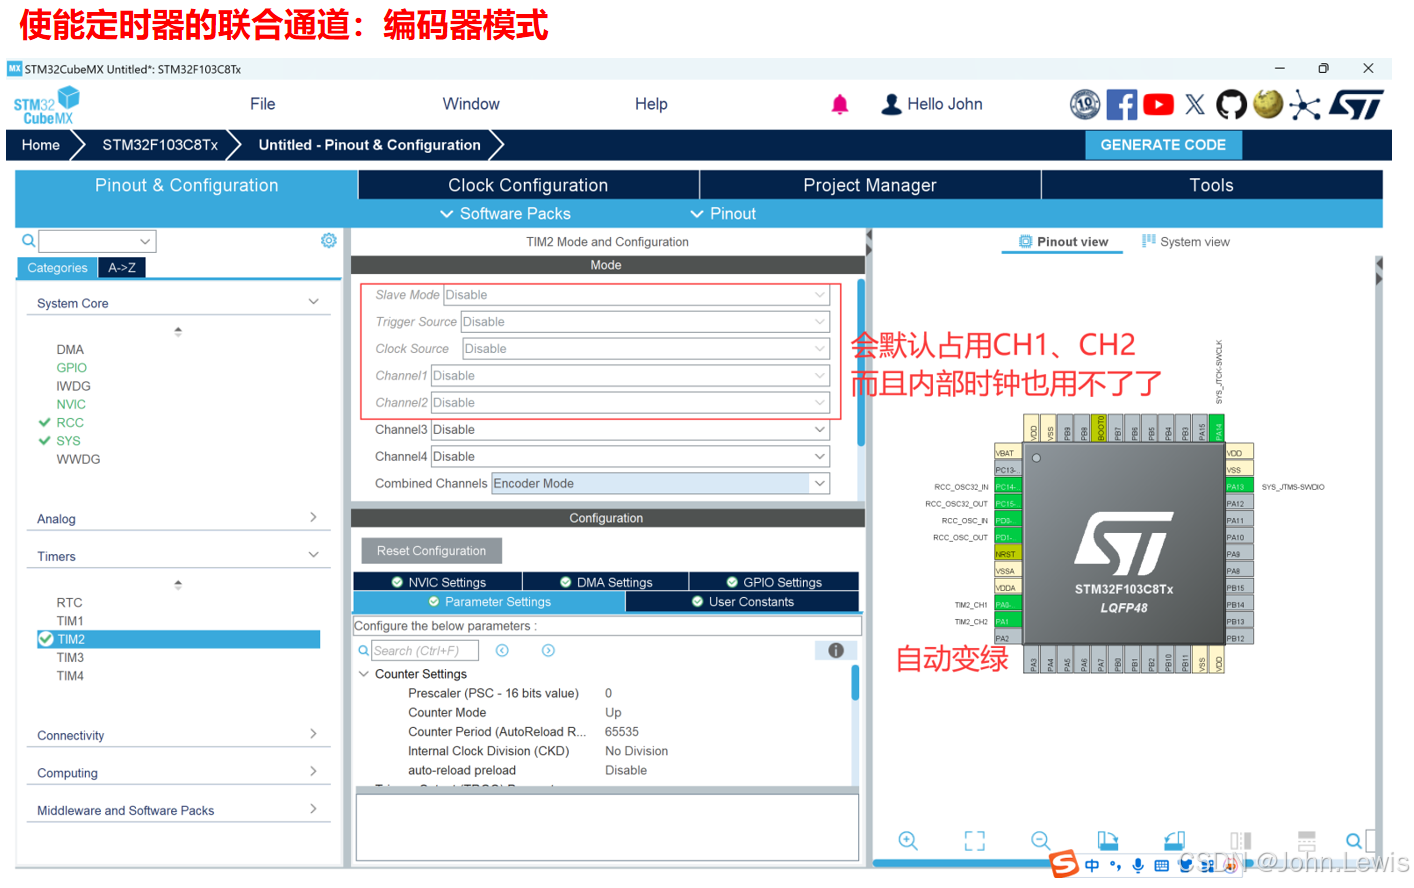Switch to the Tools tab

point(1212,185)
